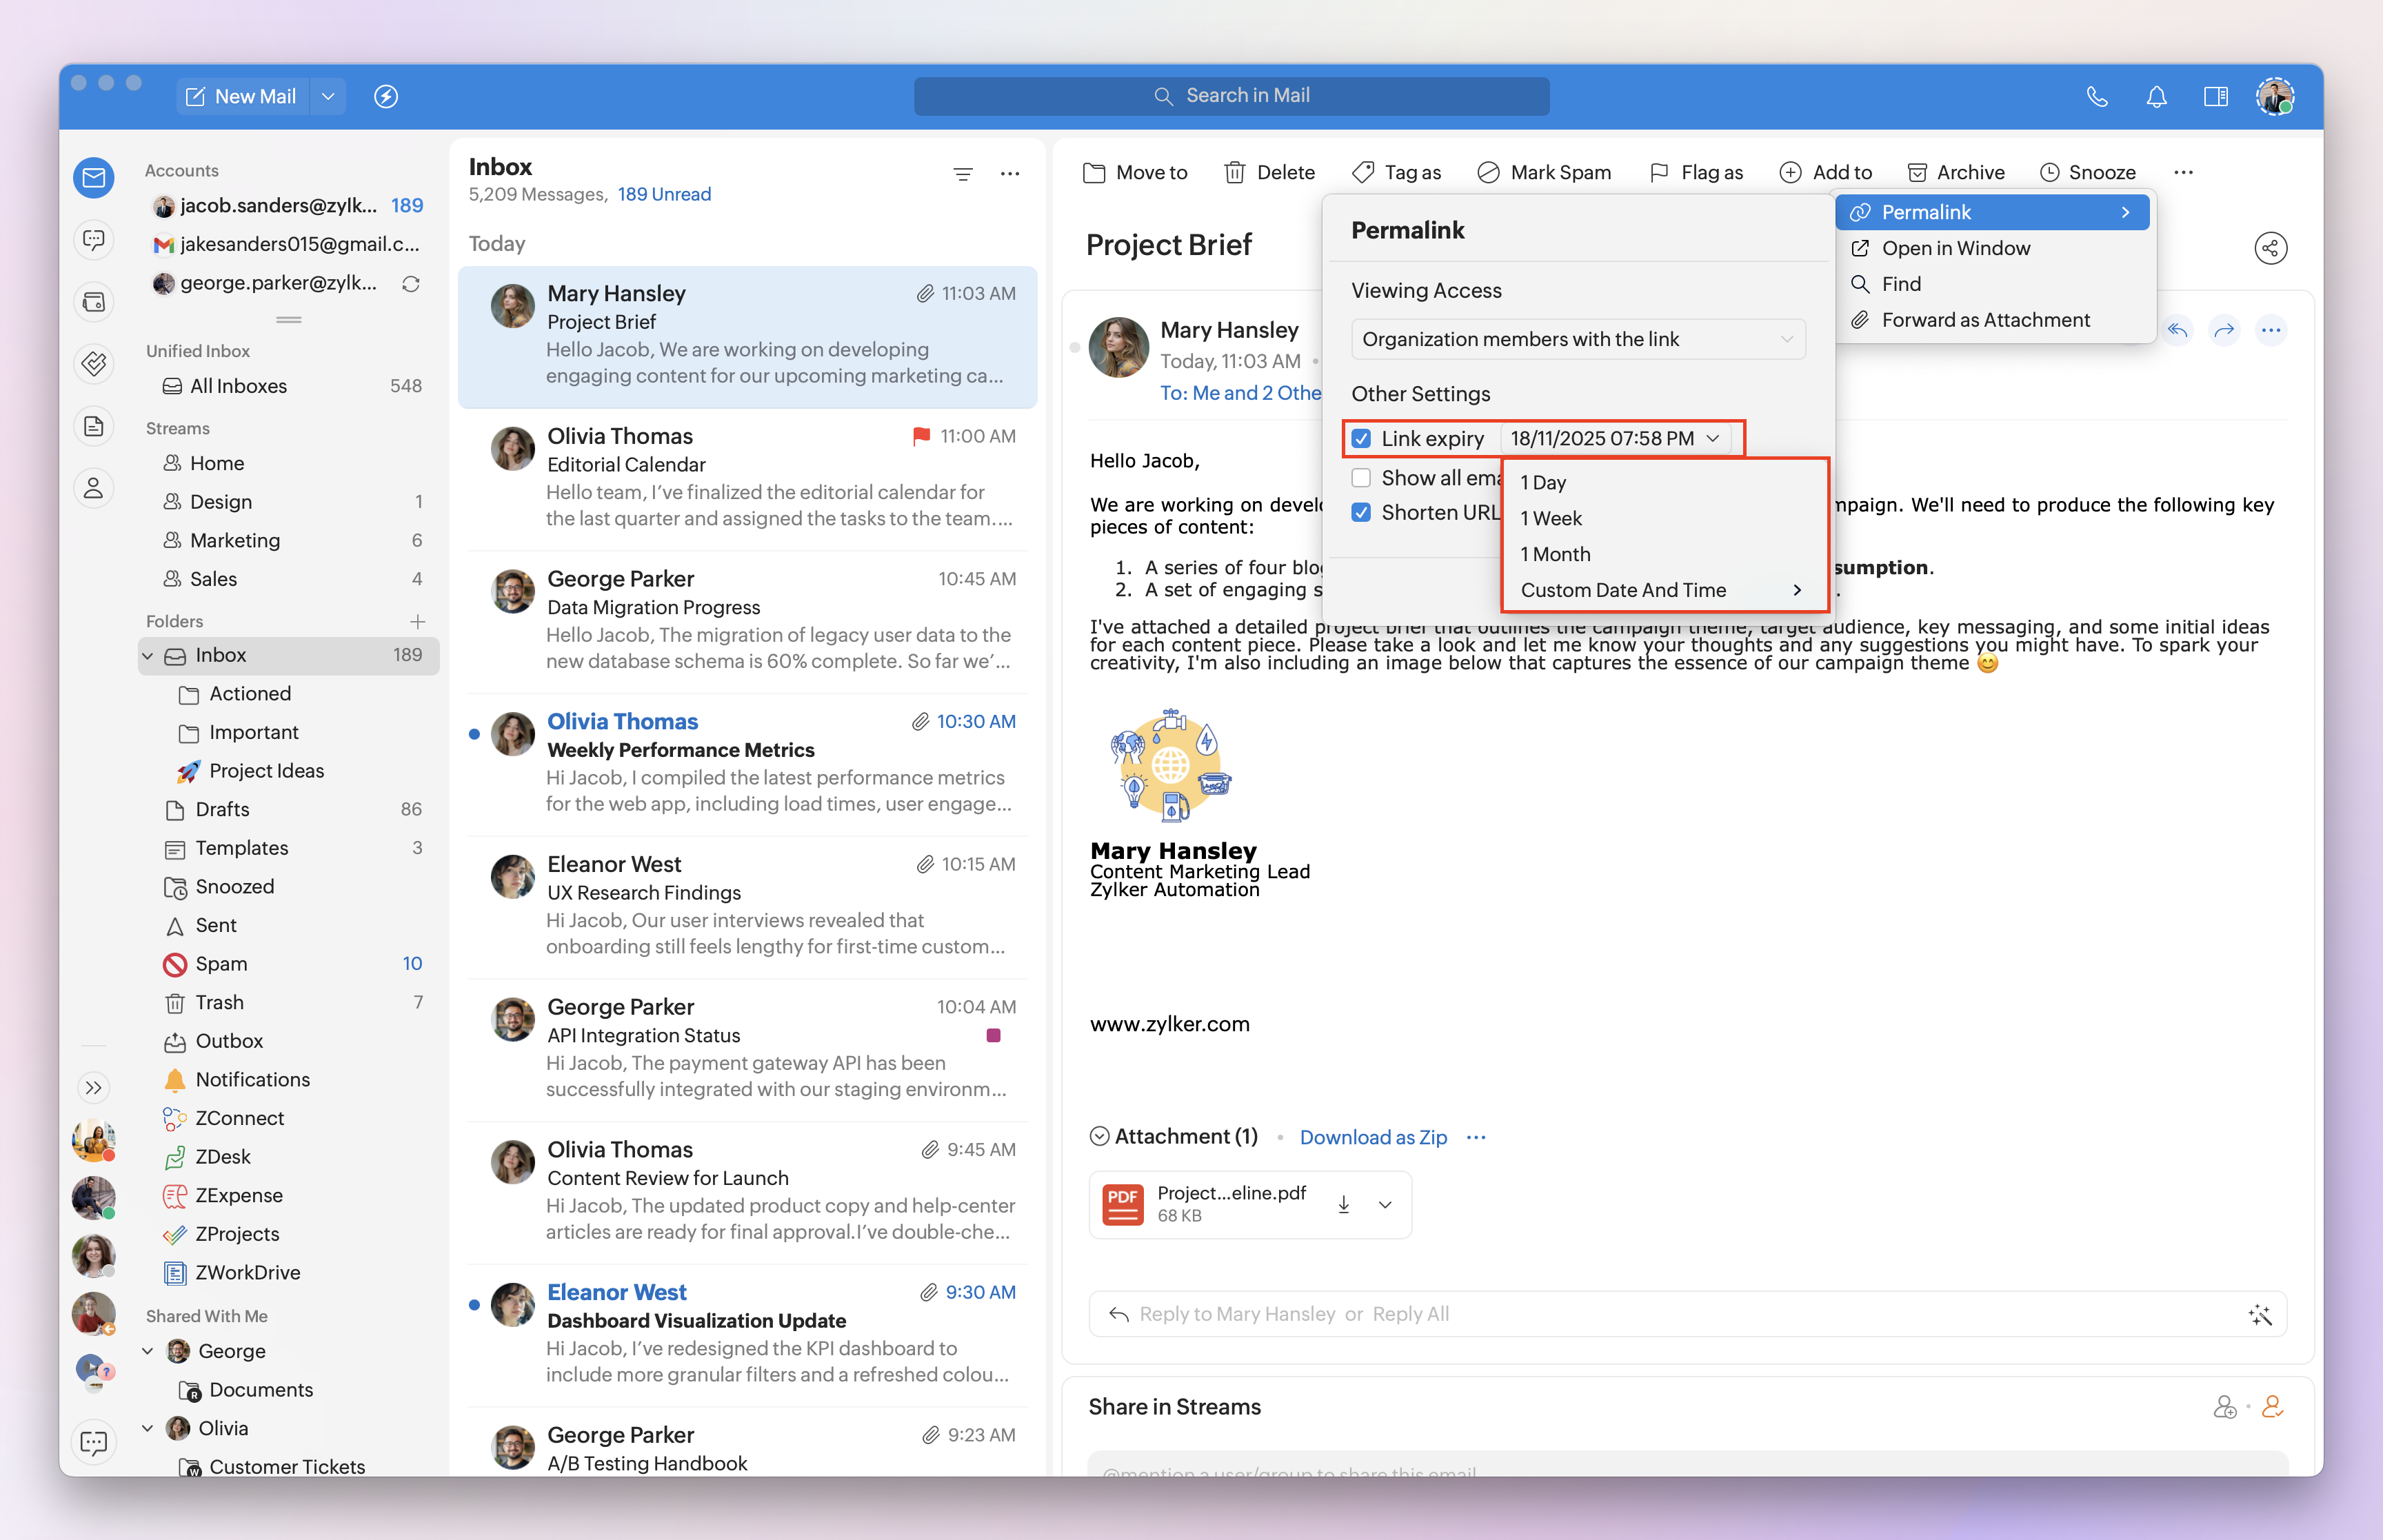Enable the Show all emails checkbox
The width and height of the screenshot is (2383, 1540).
(1361, 477)
